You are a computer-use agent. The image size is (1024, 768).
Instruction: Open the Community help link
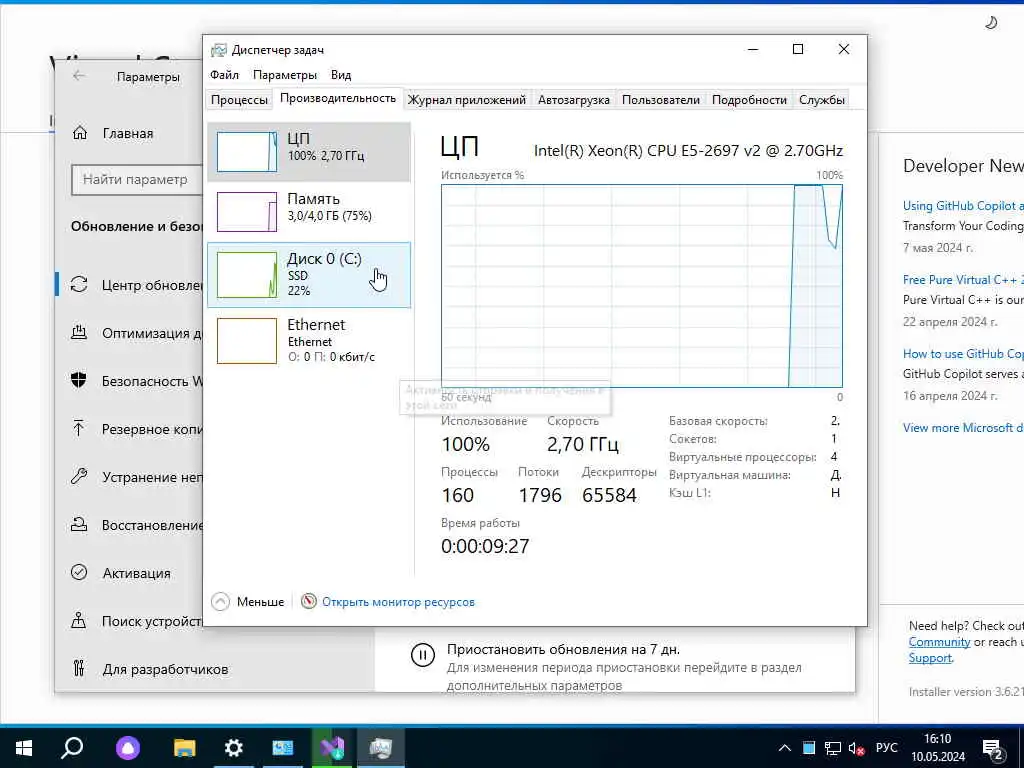939,642
